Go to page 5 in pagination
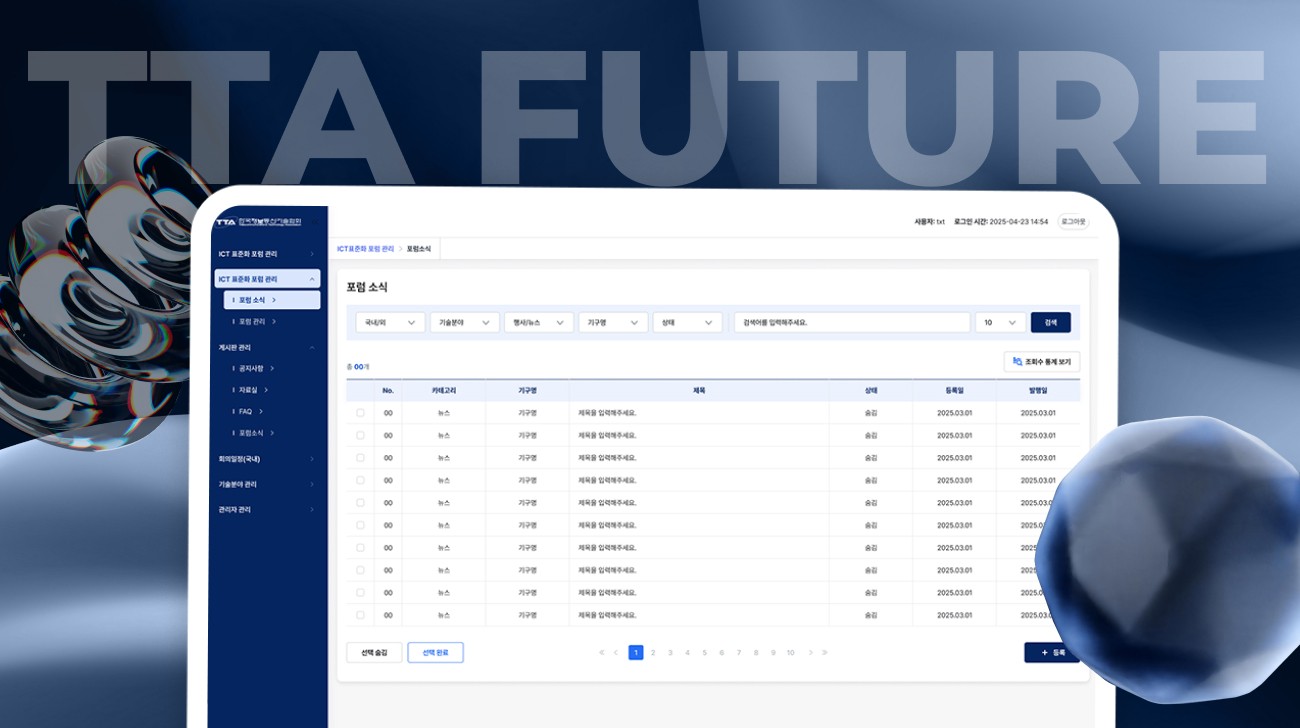Image resolution: width=1300 pixels, height=728 pixels. coord(704,653)
